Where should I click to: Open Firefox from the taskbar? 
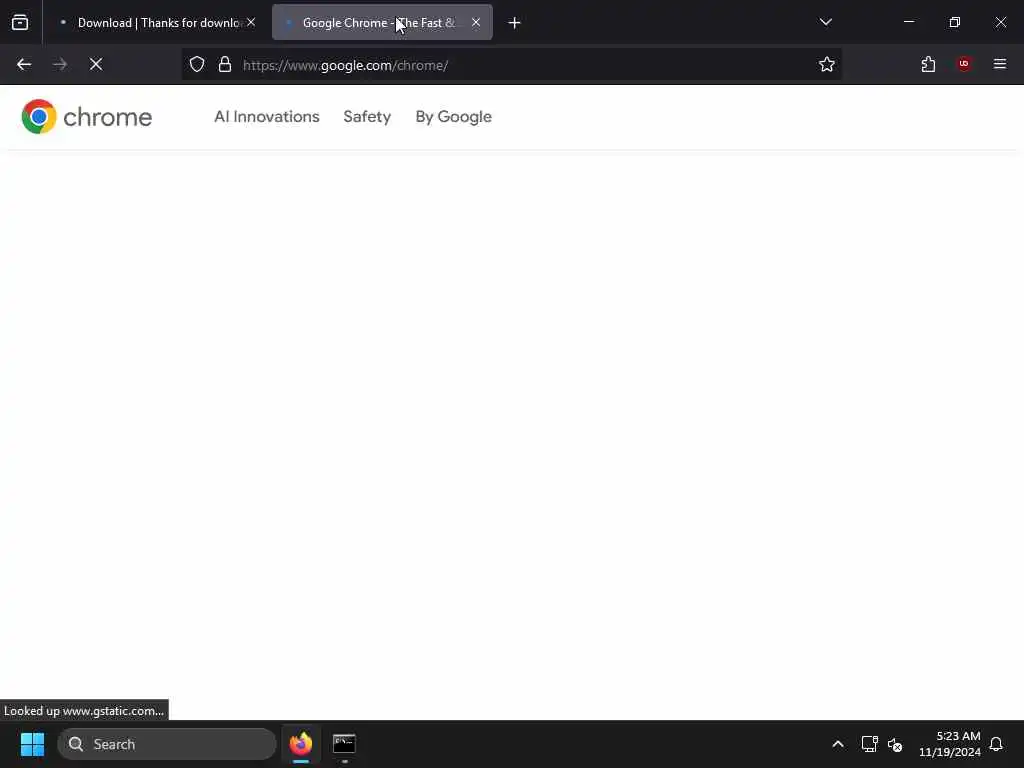301,744
